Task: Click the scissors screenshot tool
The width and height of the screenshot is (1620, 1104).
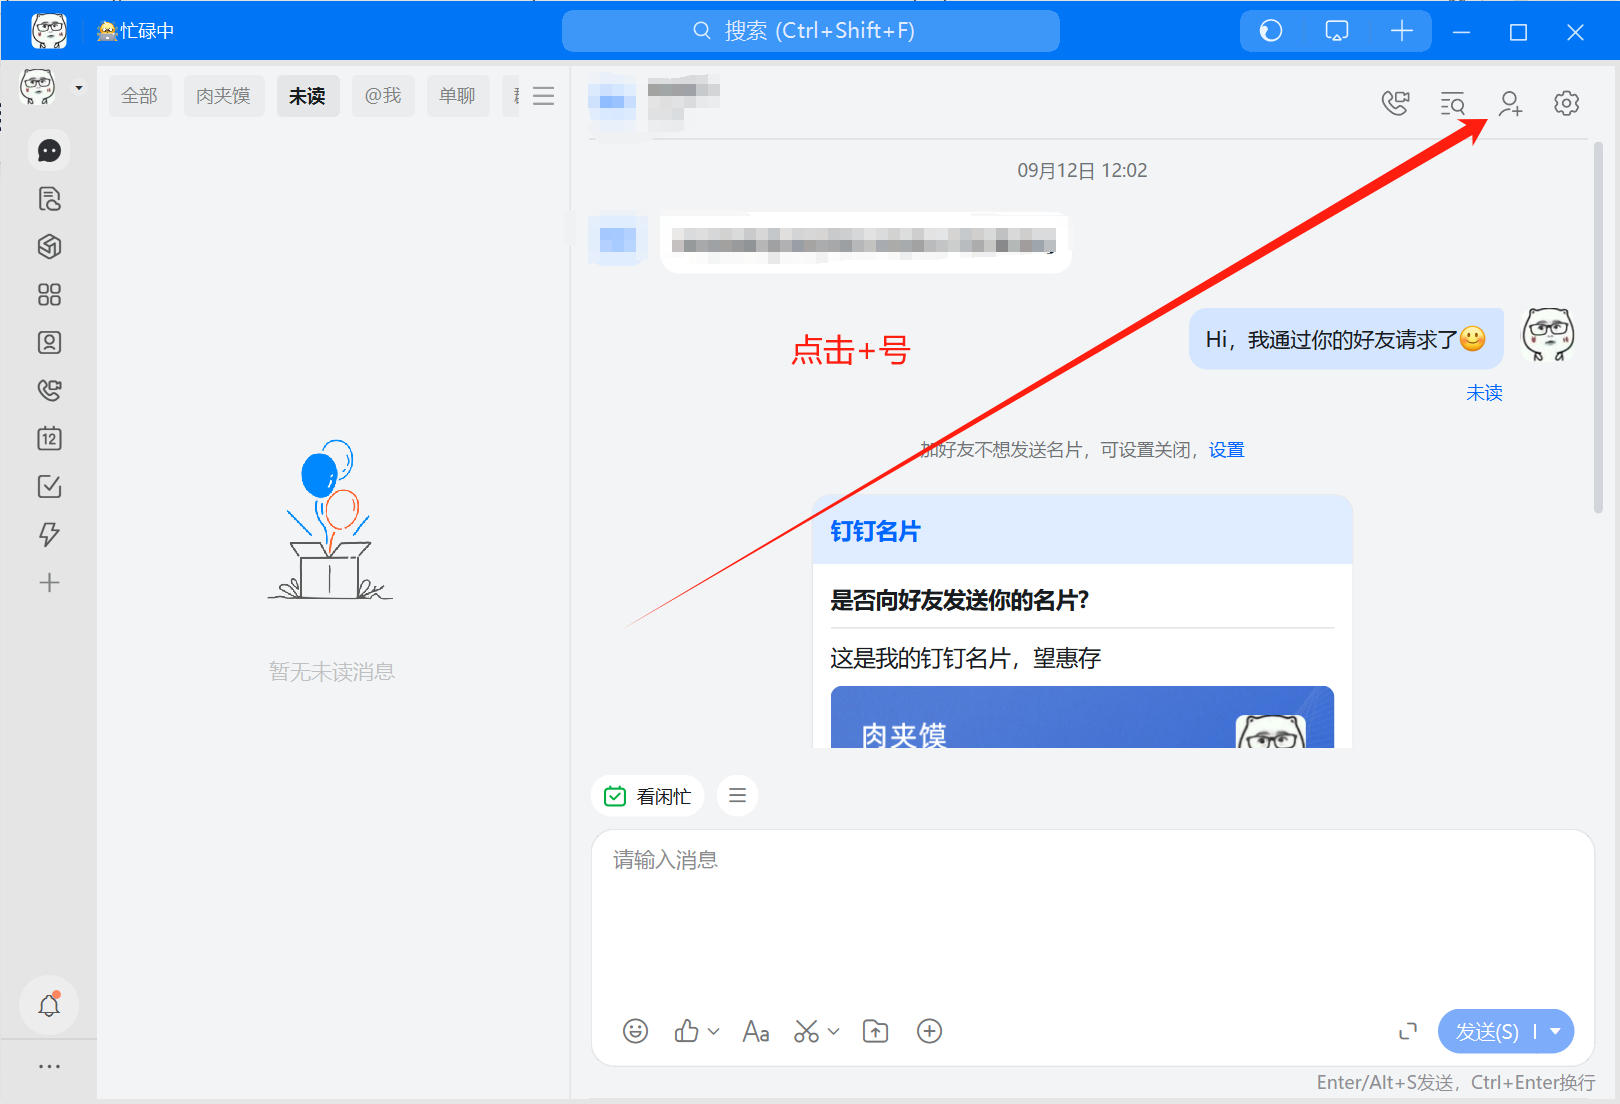Action: tap(806, 1031)
